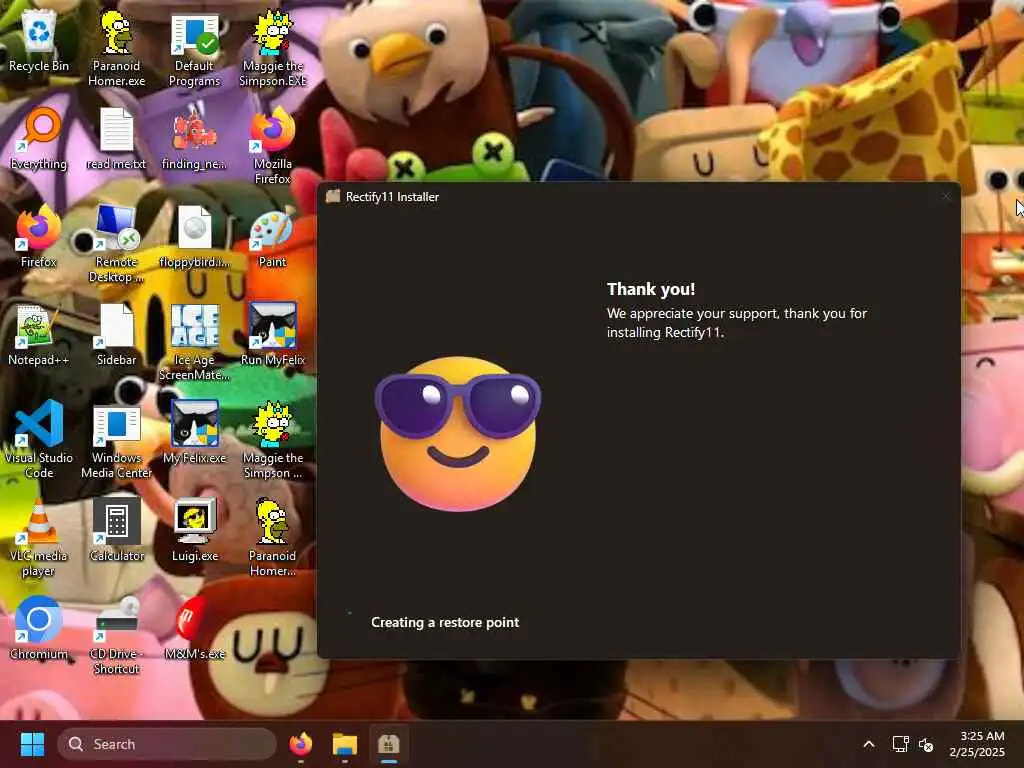
Task: Select the Maggie the Simpson ... icon below Run MyFelix
Action: click(272, 440)
